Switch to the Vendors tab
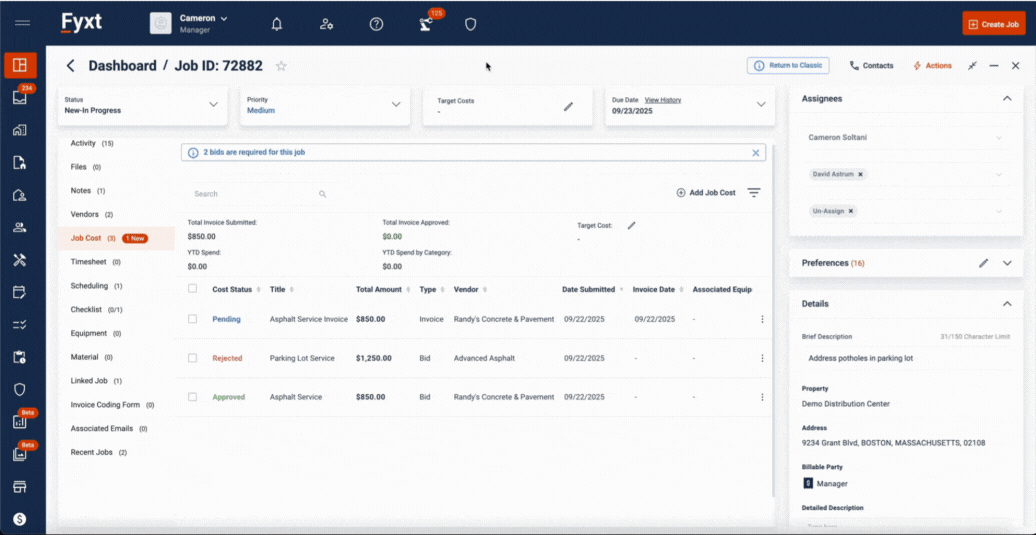Screen dimensions: 1036x535 pyautogui.click(x=85, y=214)
